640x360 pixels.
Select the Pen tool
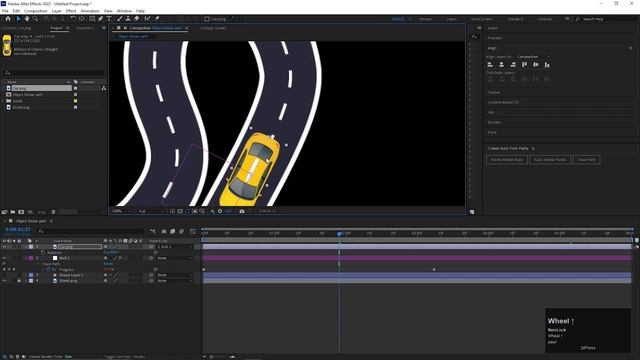click(100, 19)
